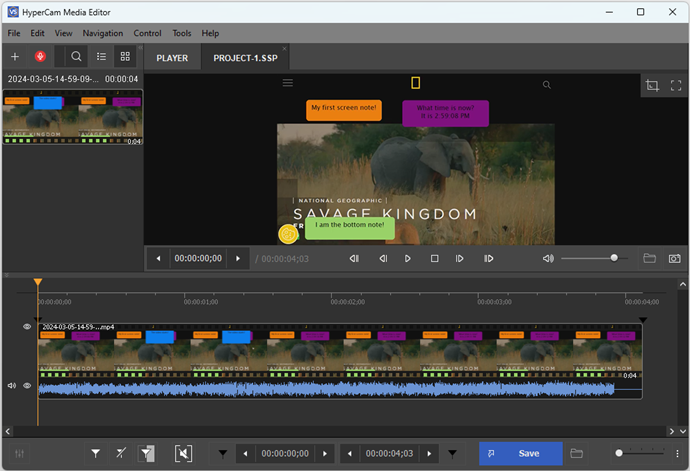Open audio mixer settings icon
This screenshot has height=471, width=690.
(x=19, y=453)
